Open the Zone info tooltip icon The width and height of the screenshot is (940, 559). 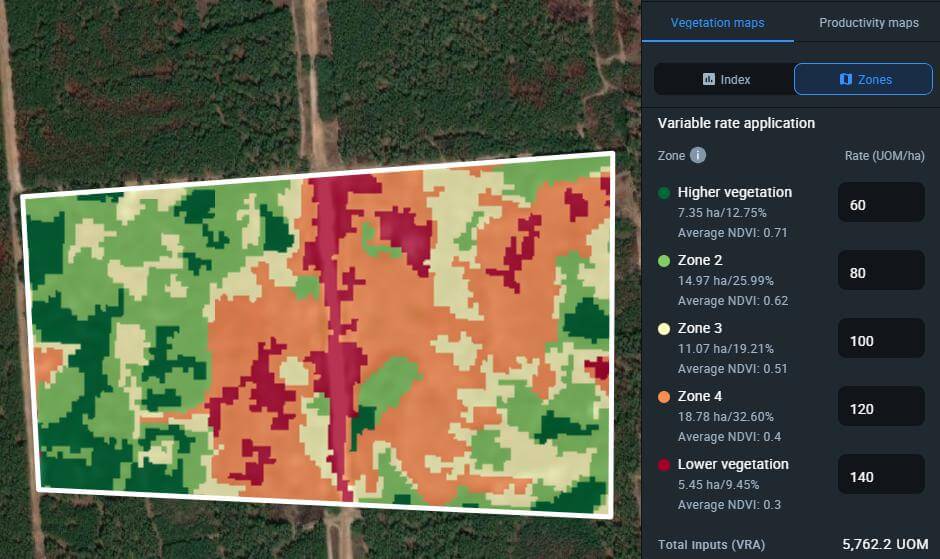(698, 155)
